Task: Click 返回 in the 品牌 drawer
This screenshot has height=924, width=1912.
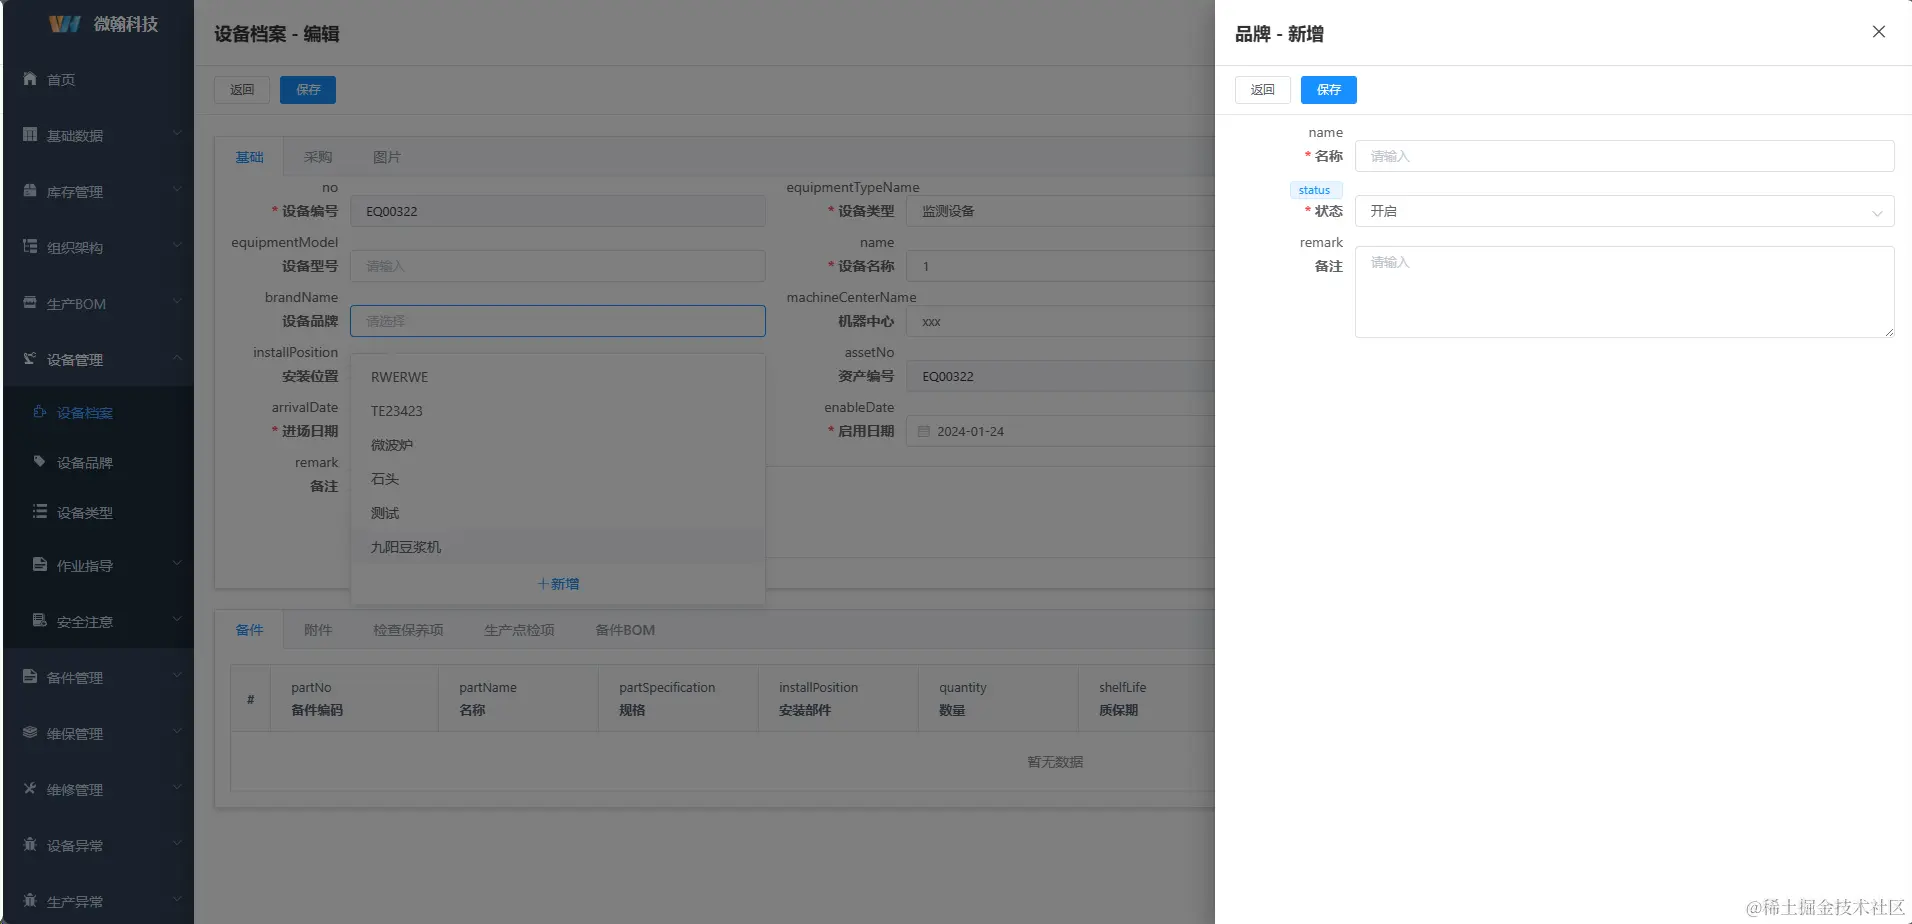Action: [1263, 90]
